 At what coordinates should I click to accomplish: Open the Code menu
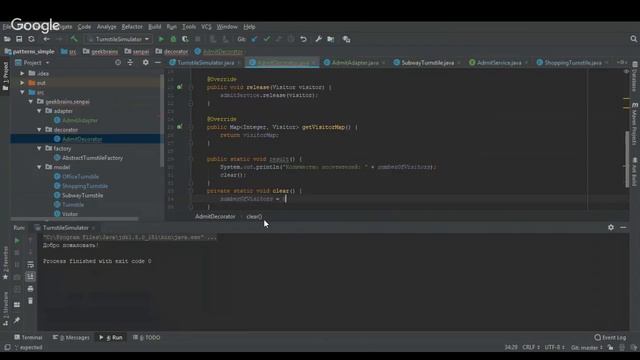84,27
